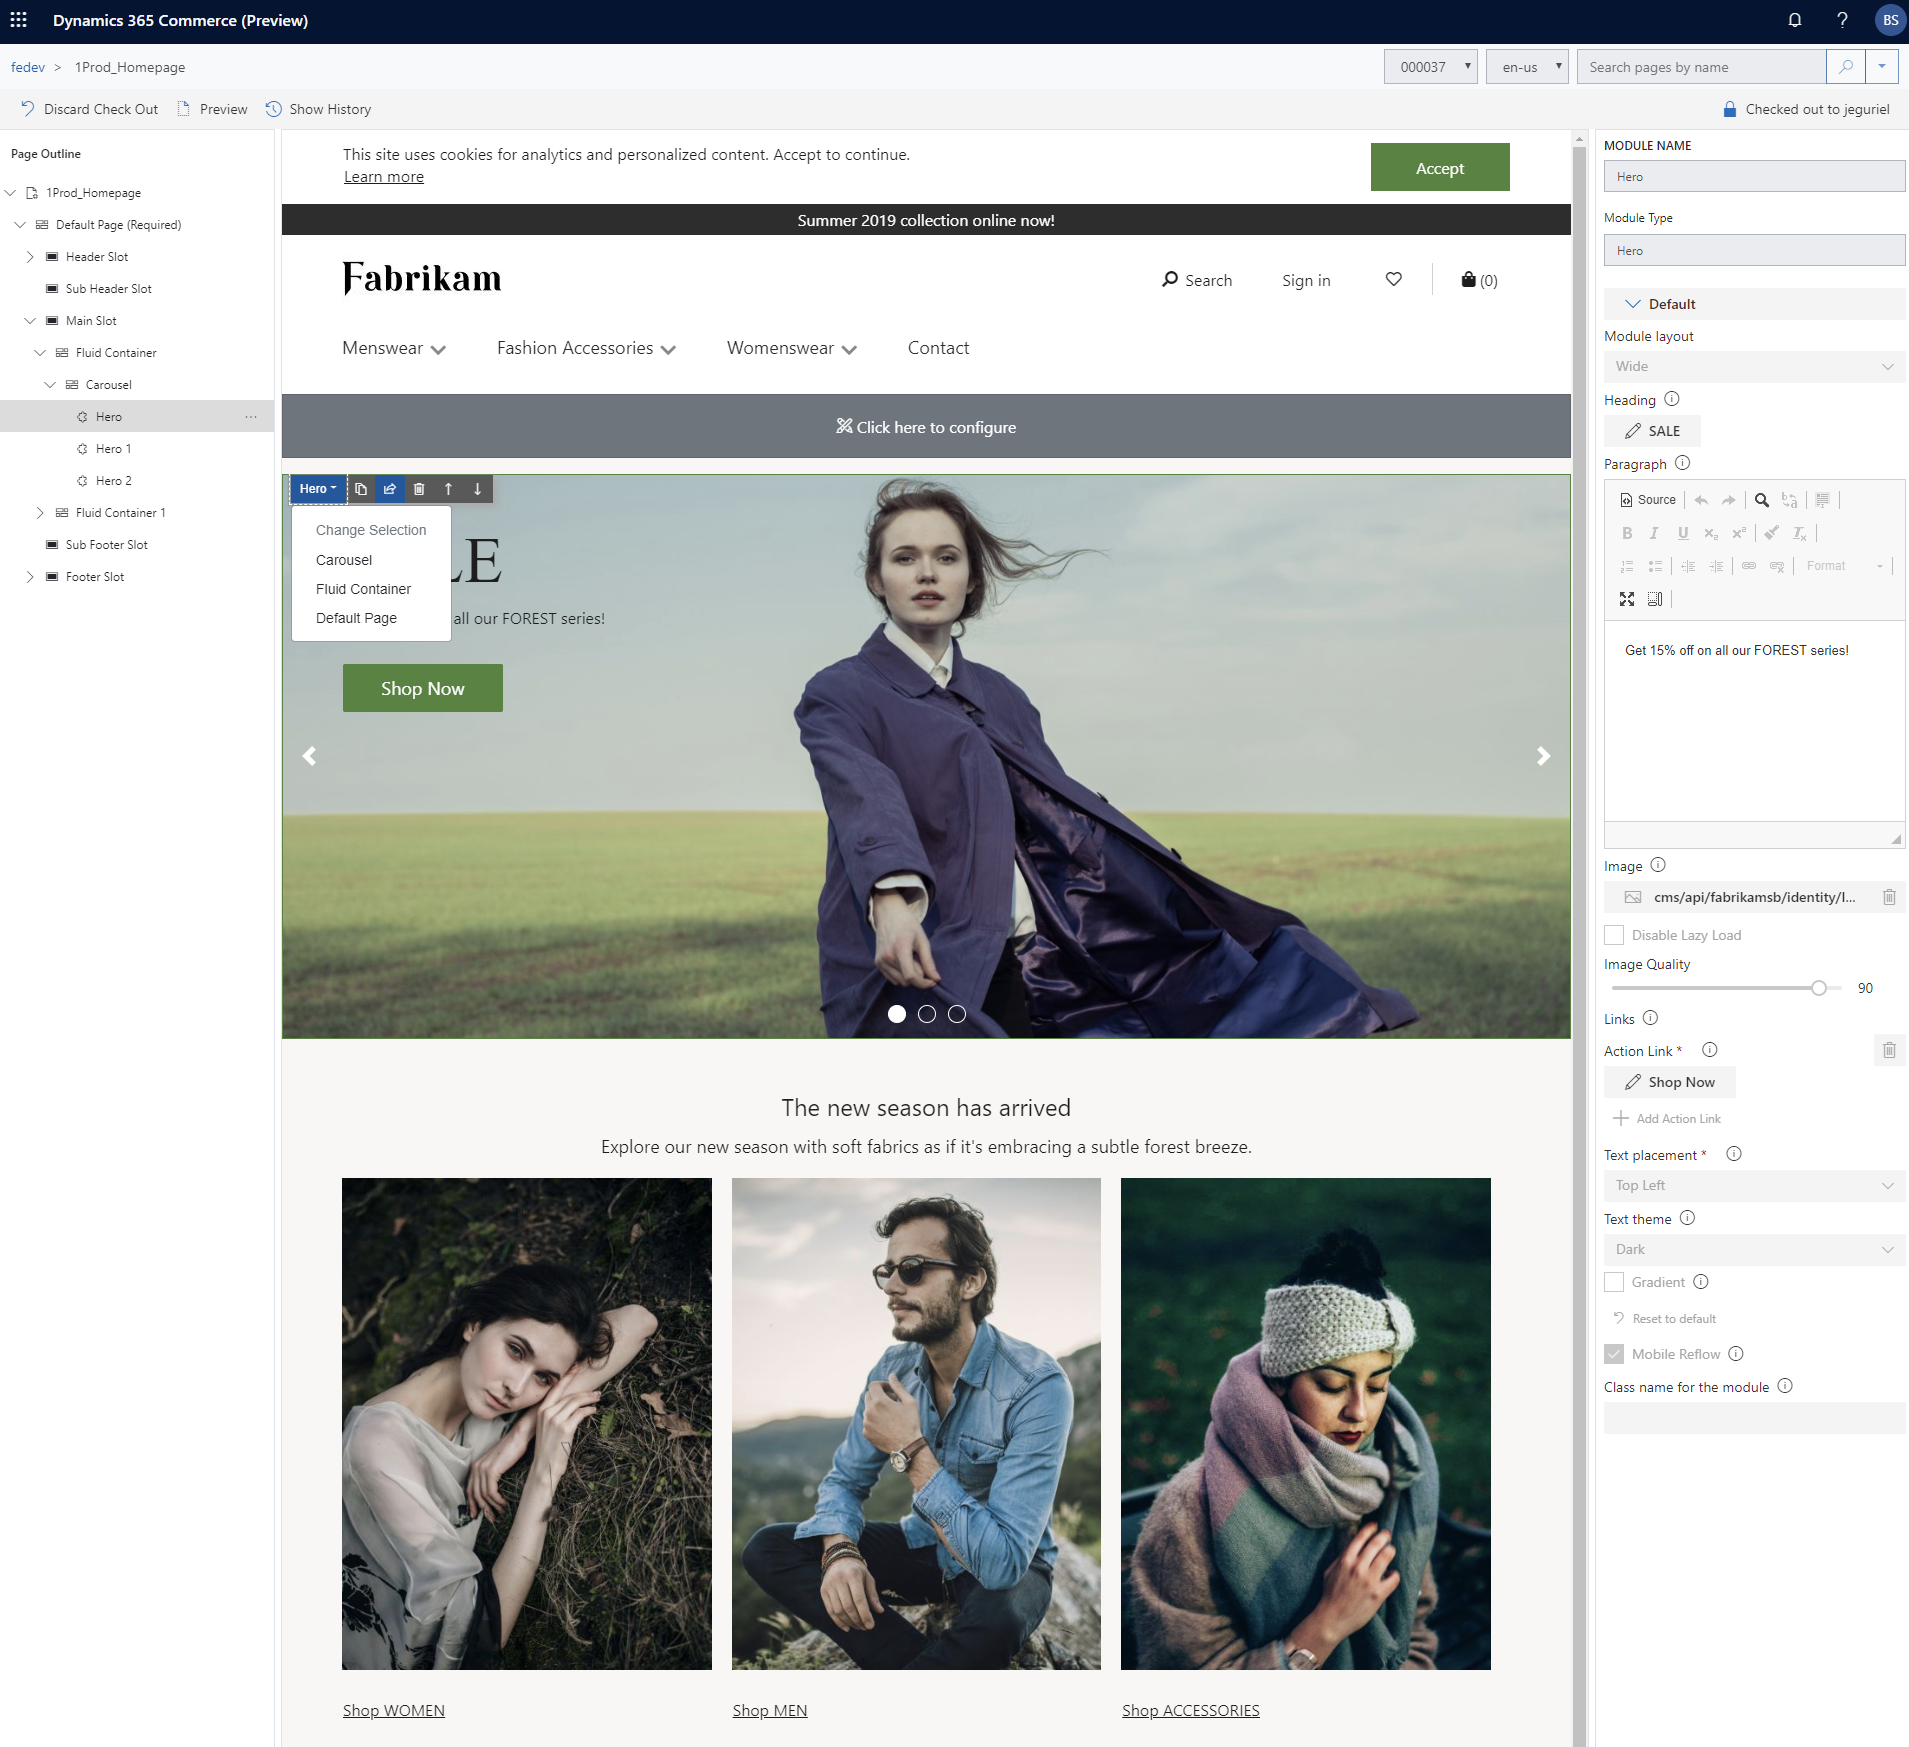Go to next carousel slide arrow
Viewport: 1909px width, 1747px height.
(x=1543, y=756)
